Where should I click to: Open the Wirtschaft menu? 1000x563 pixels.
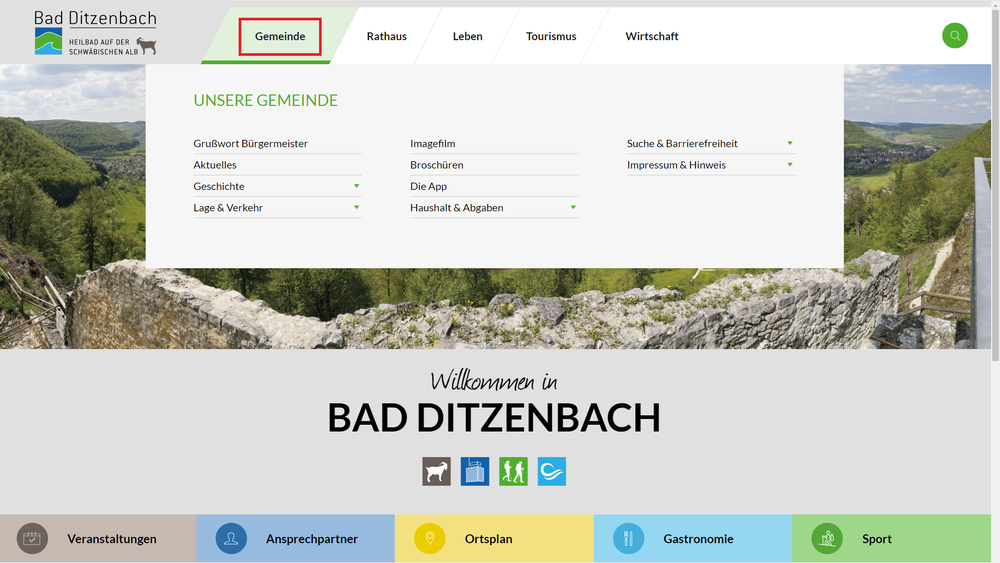[652, 36]
